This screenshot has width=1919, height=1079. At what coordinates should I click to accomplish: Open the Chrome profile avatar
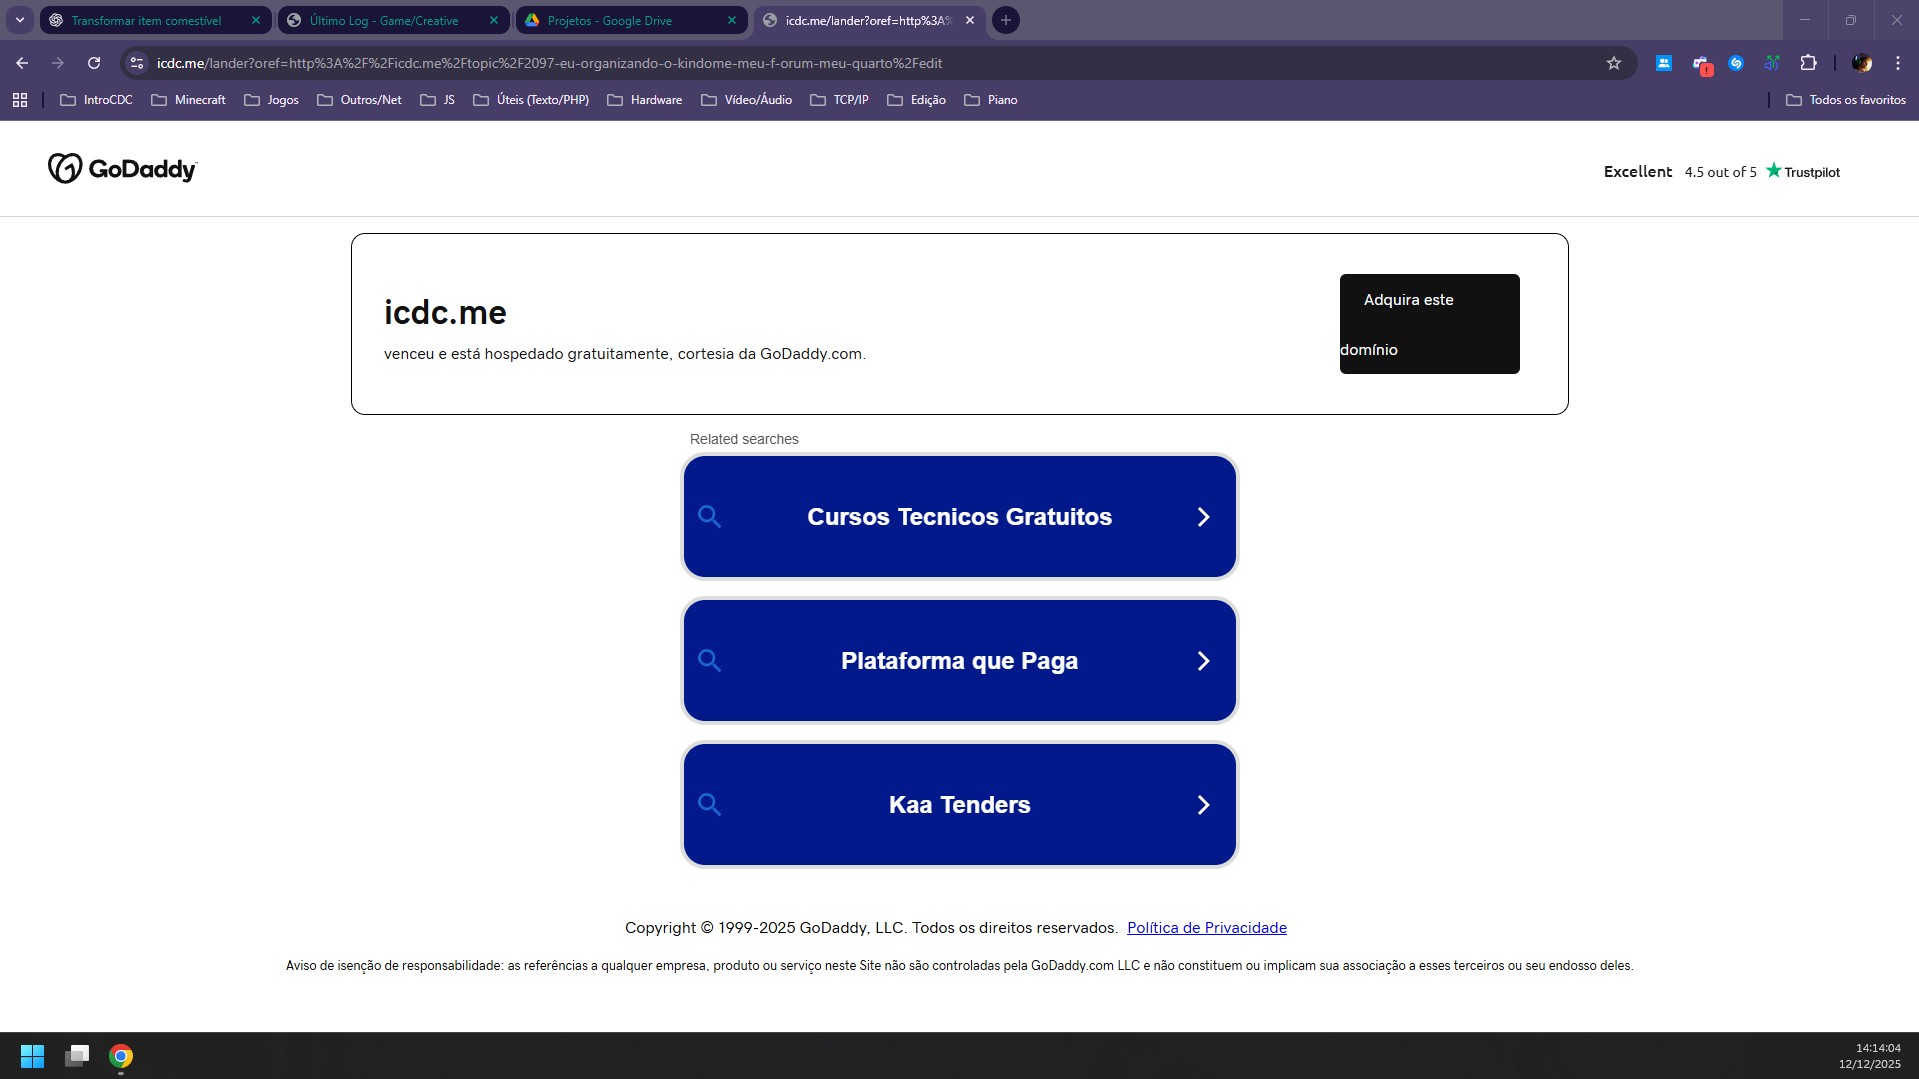click(x=1861, y=63)
